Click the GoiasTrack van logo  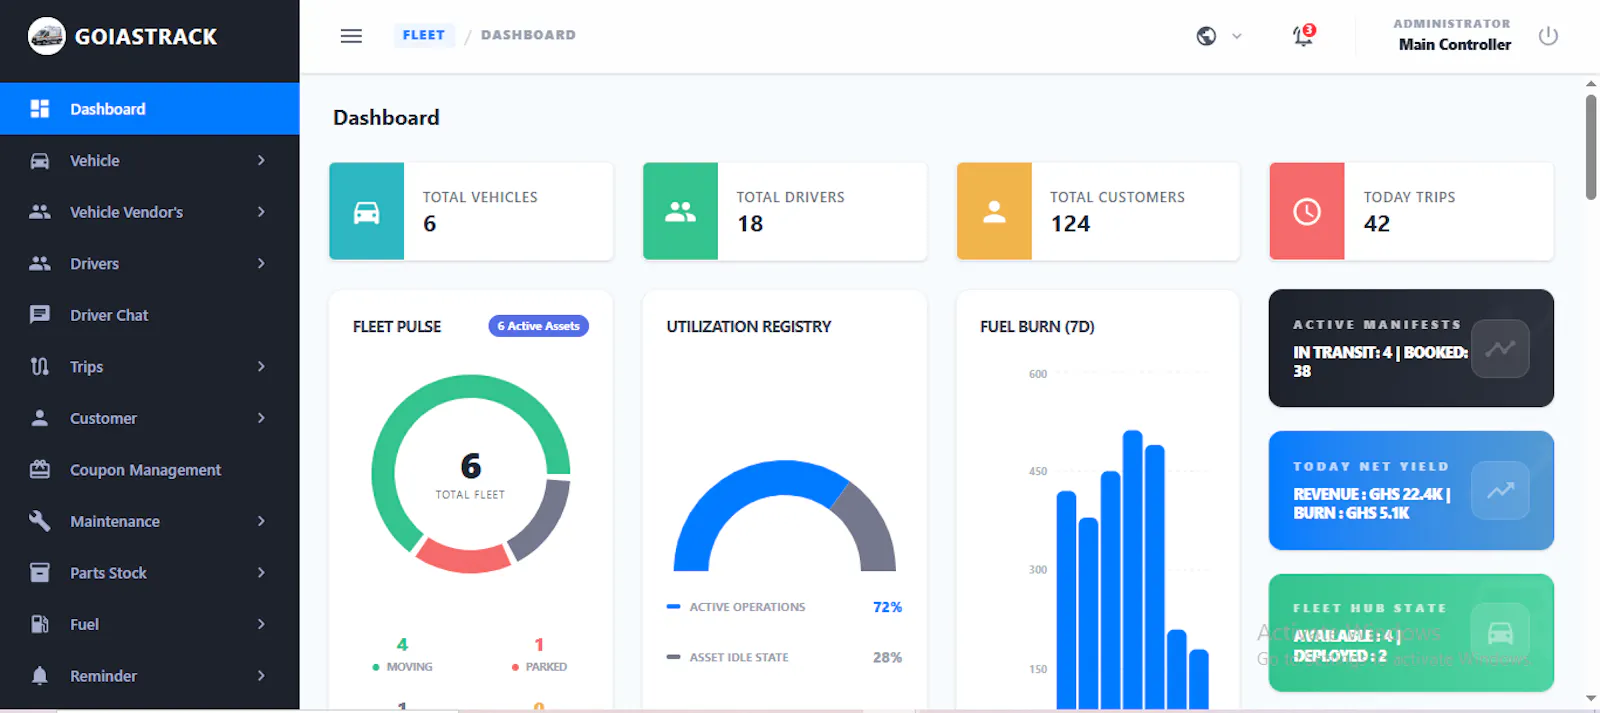point(46,36)
